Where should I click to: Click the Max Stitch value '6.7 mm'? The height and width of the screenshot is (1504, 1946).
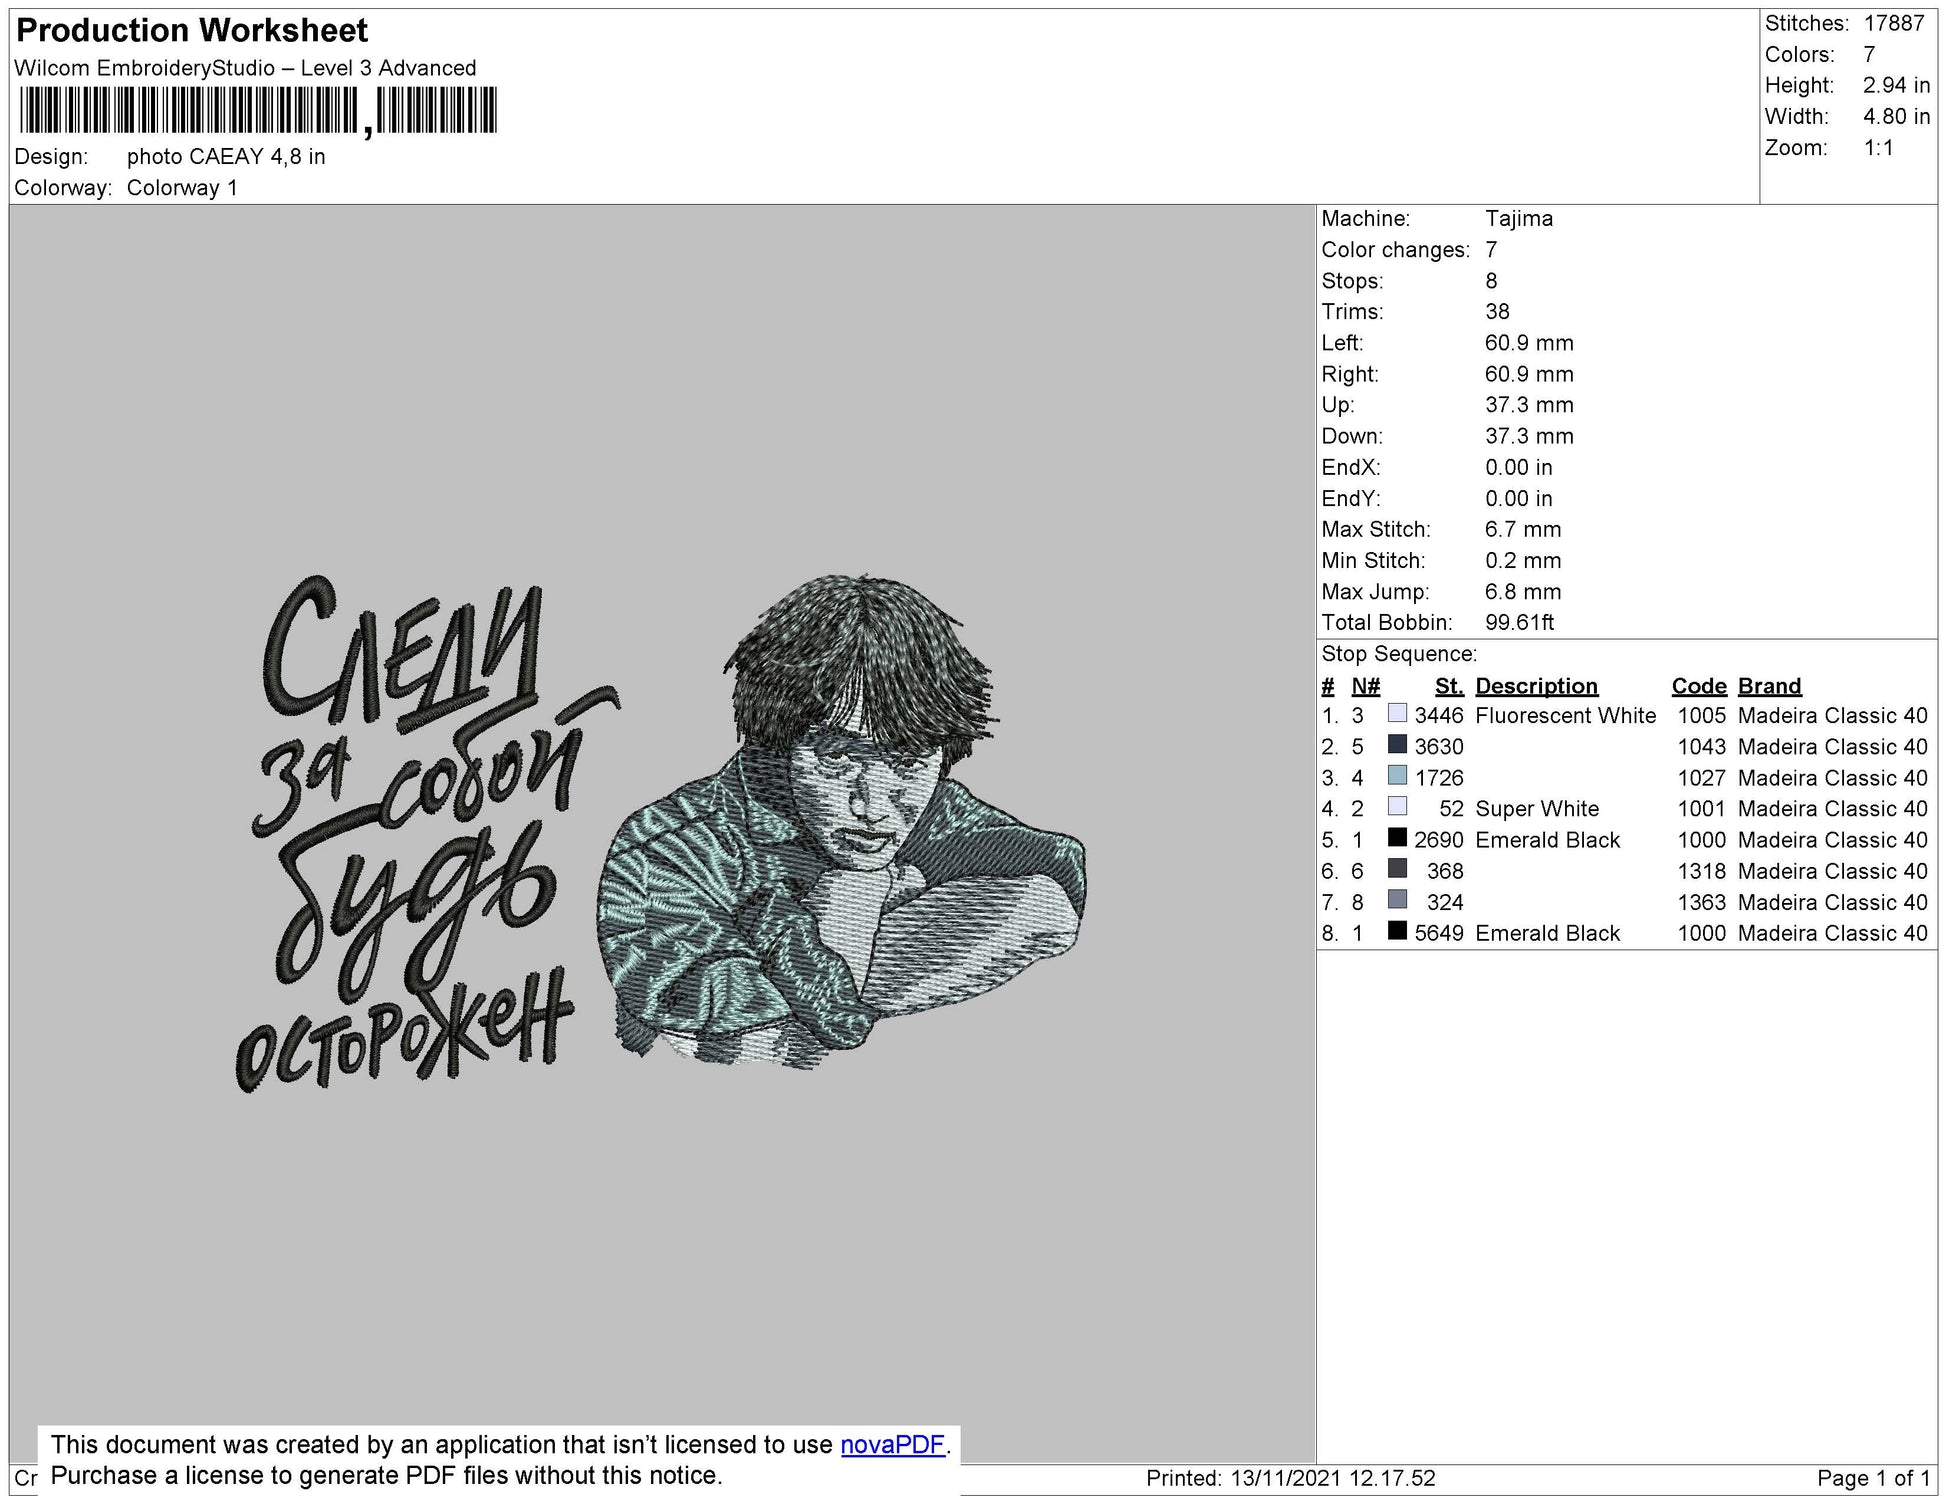click(1523, 530)
